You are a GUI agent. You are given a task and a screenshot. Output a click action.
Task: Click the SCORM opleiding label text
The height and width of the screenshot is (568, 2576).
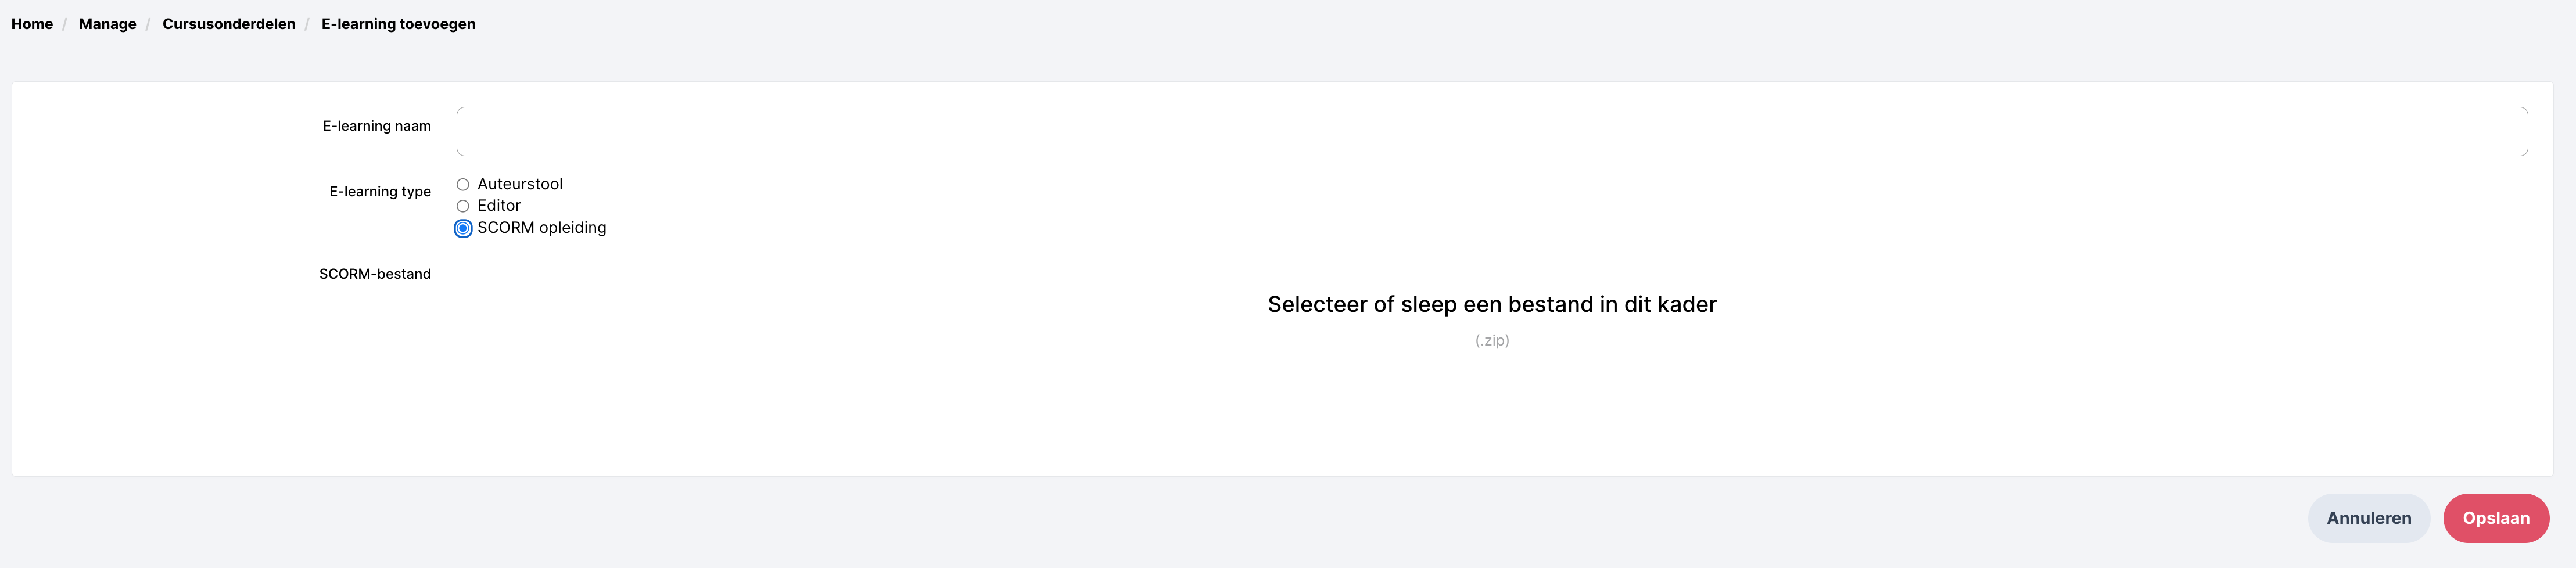(541, 228)
